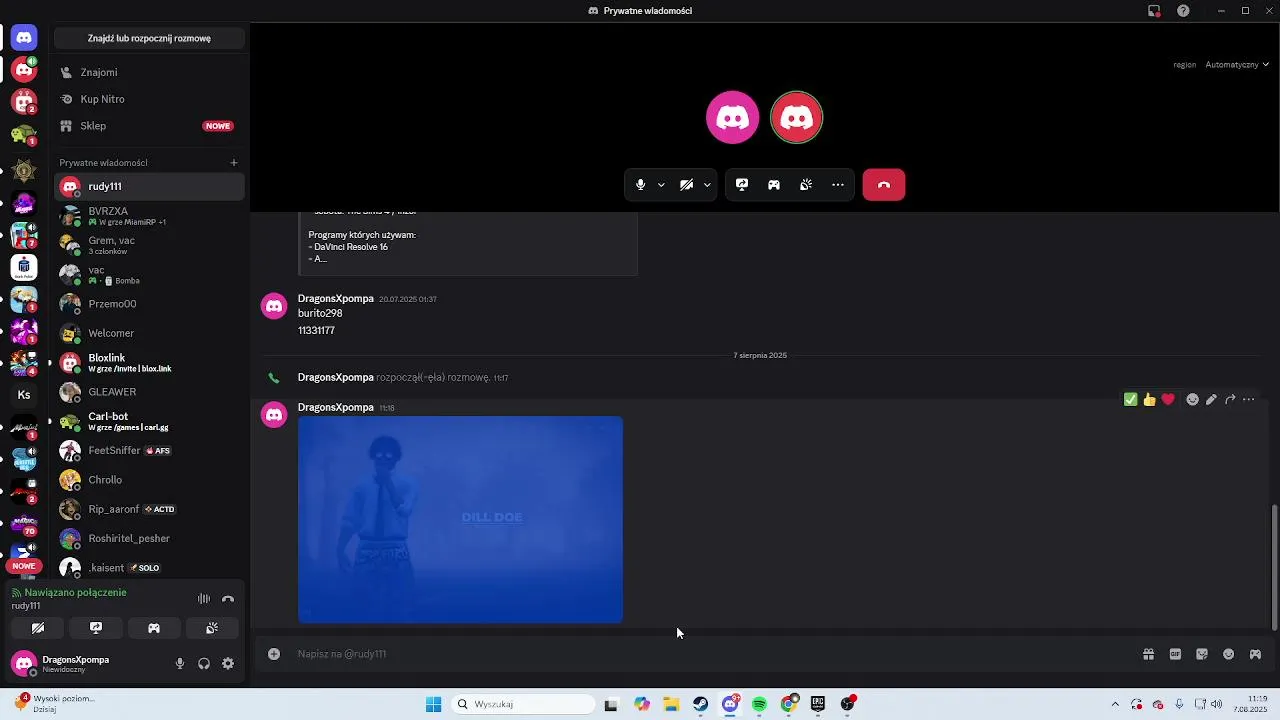The width and height of the screenshot is (1280, 720).
Task: Open conversation with rudy111
Action: point(149,187)
